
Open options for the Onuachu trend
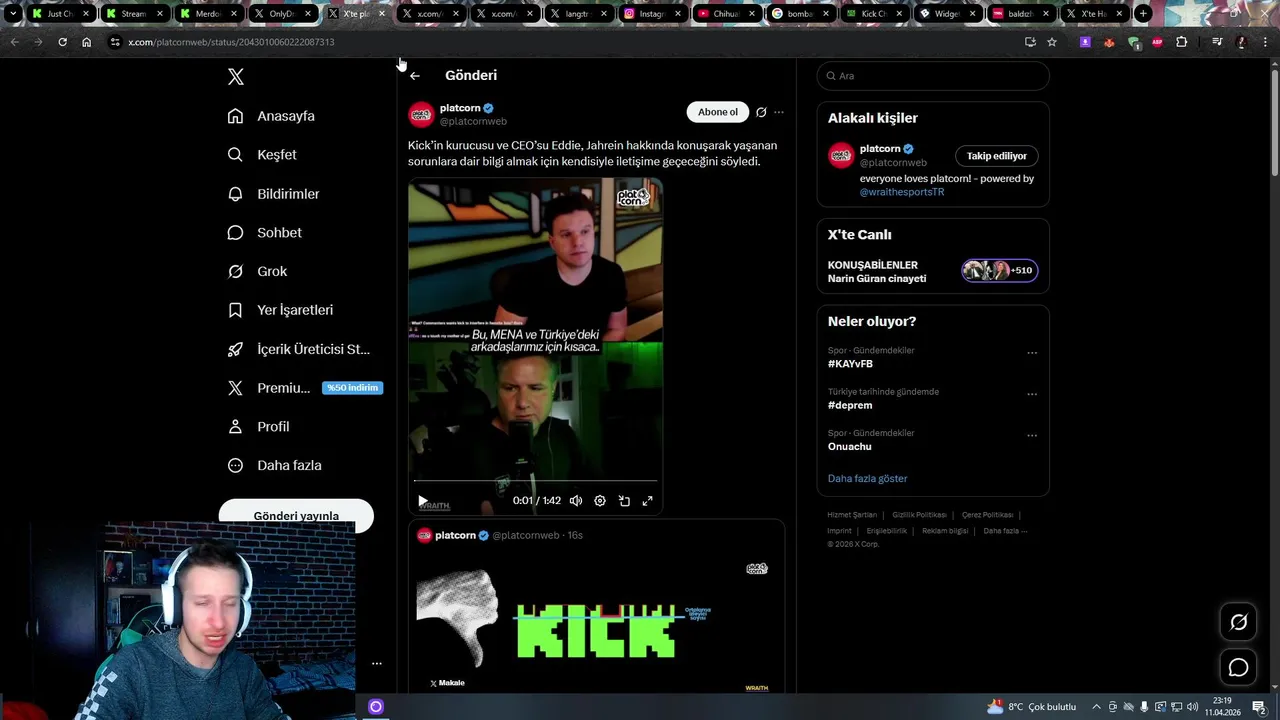coord(1032,435)
